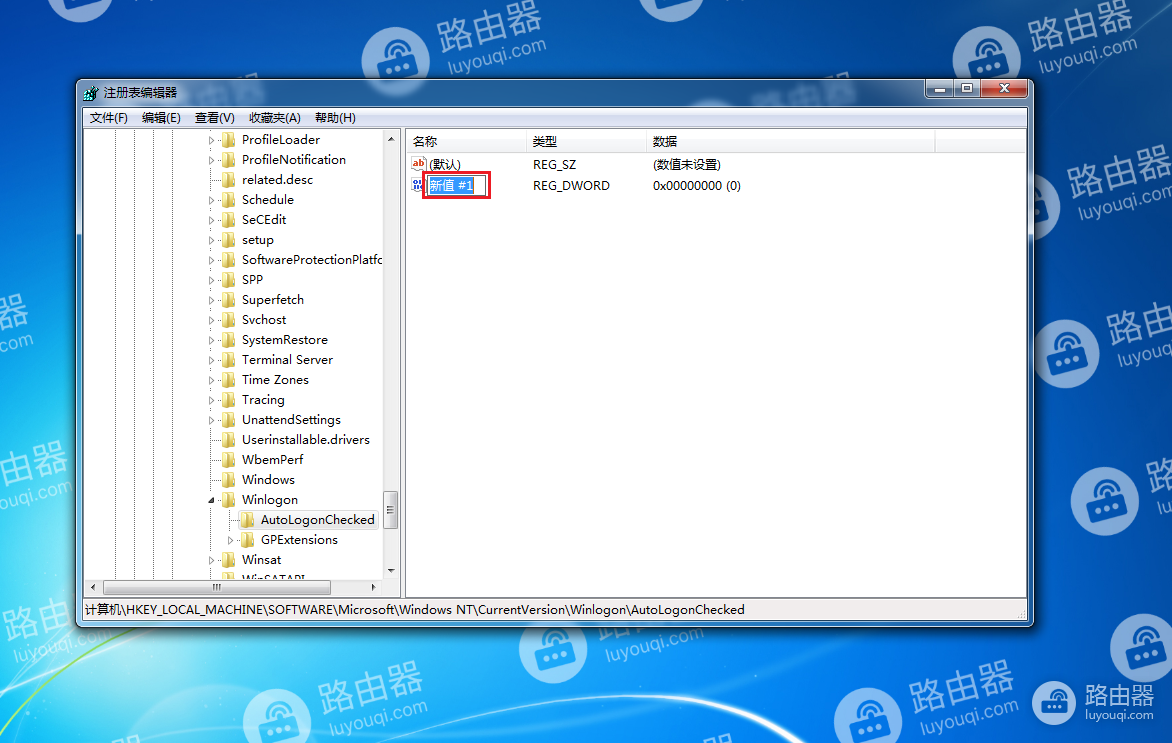
Task: Click the REG_DWORD type cell
Action: tap(571, 185)
